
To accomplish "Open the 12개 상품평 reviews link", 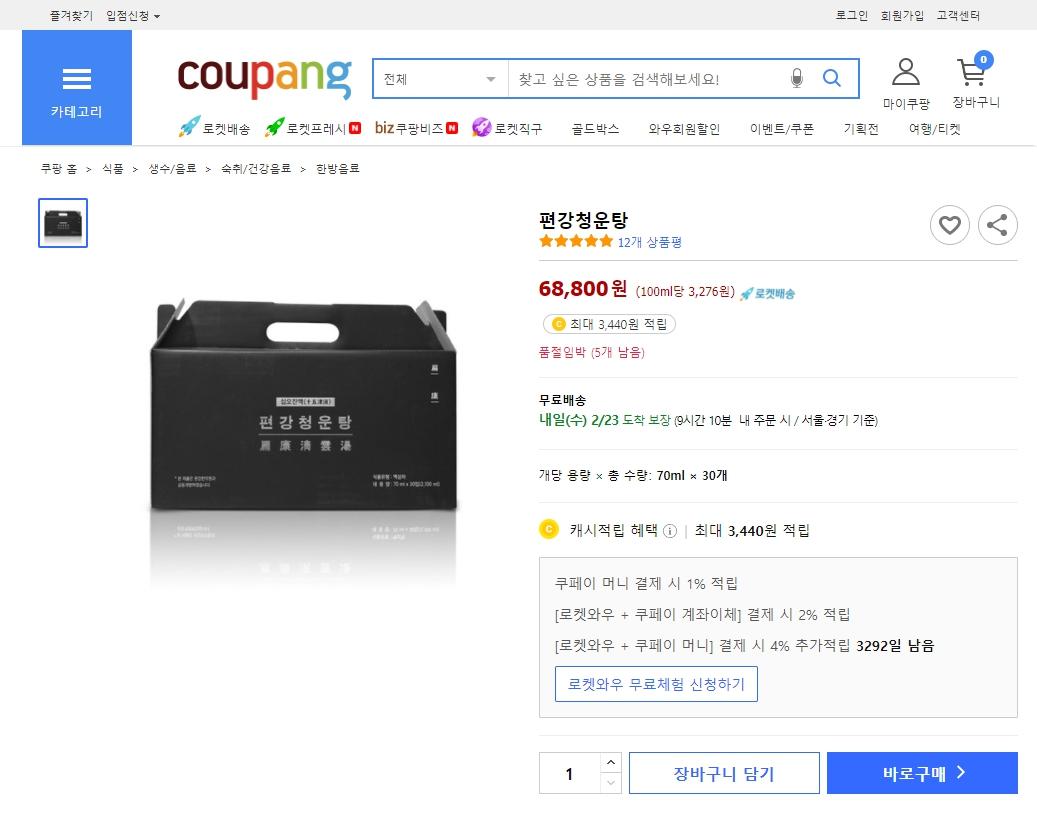I will pos(649,242).
